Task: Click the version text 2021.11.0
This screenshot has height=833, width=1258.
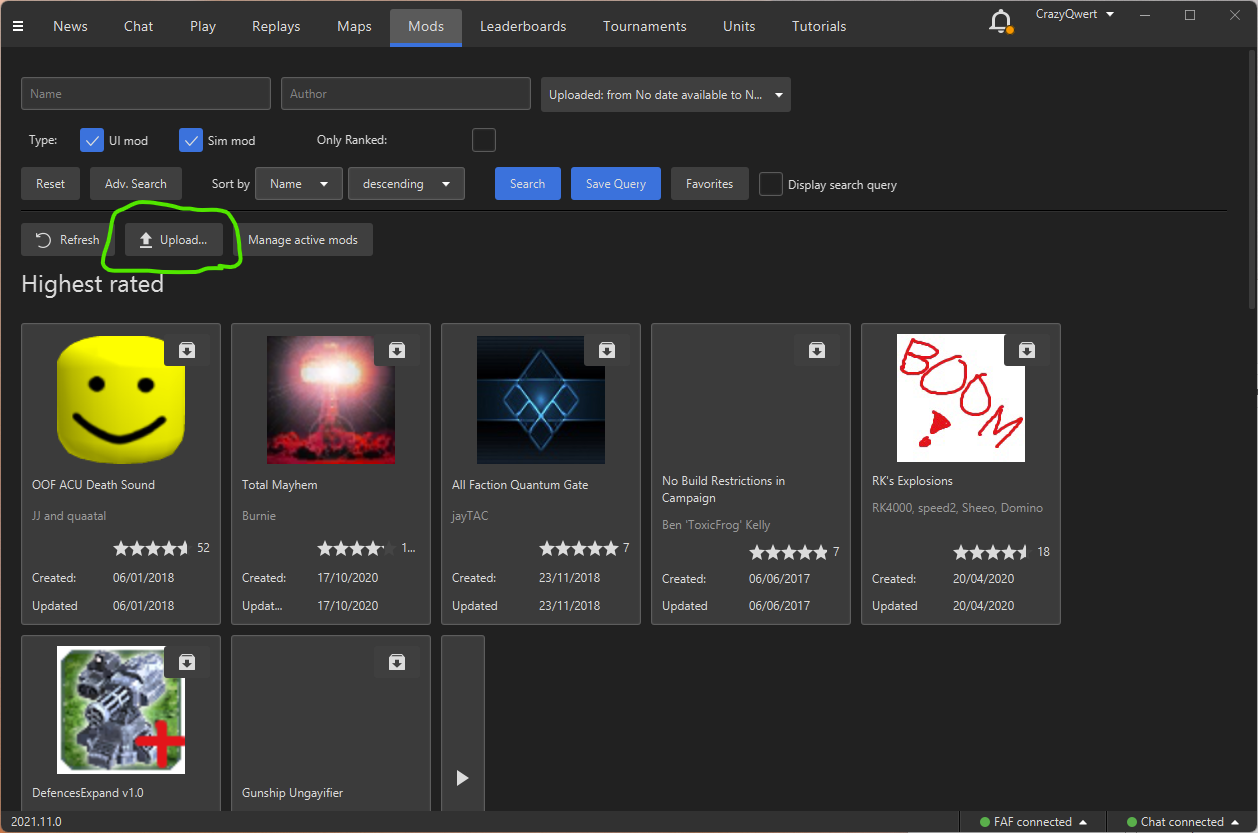Action: click(x=36, y=822)
